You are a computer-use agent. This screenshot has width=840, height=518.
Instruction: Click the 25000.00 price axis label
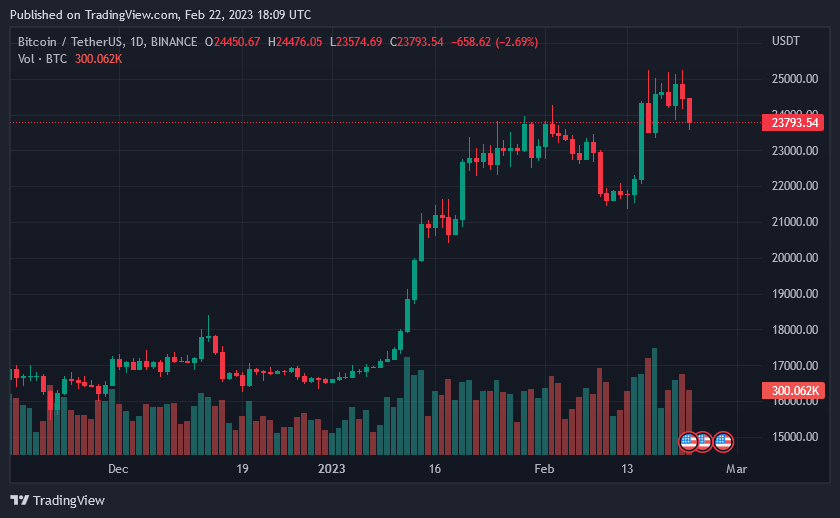click(x=794, y=79)
